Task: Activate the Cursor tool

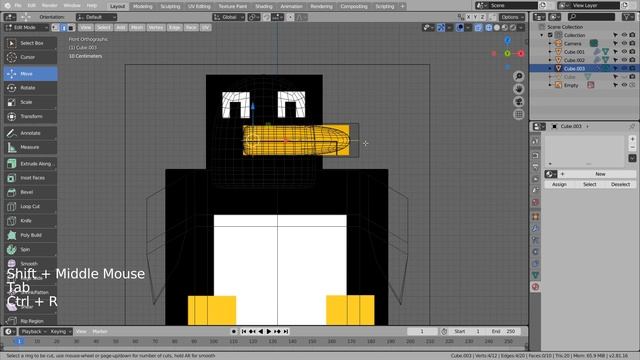Action: (31, 57)
